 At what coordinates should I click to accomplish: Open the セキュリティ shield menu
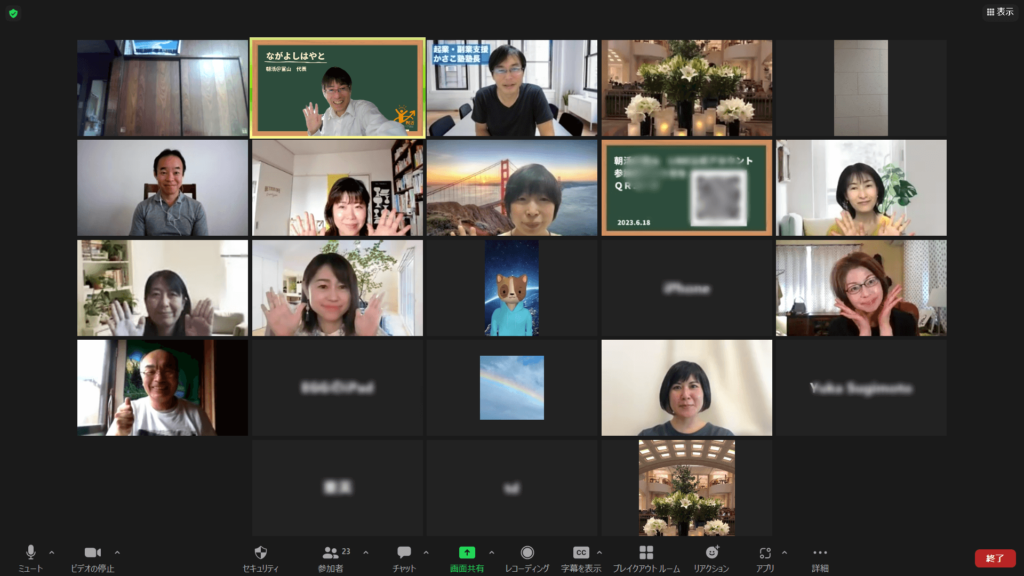pyautogui.click(x=261, y=556)
